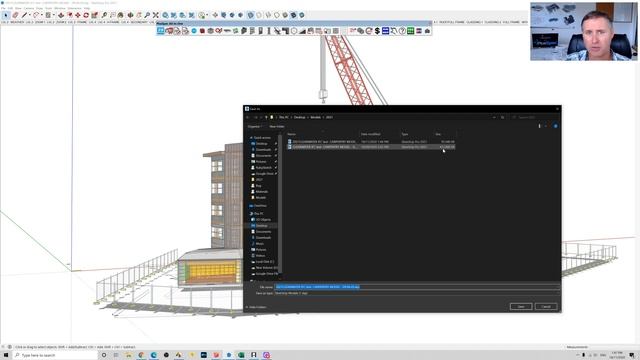Open OneDrive in the navigation pane
640x360 pixels.
260,206
